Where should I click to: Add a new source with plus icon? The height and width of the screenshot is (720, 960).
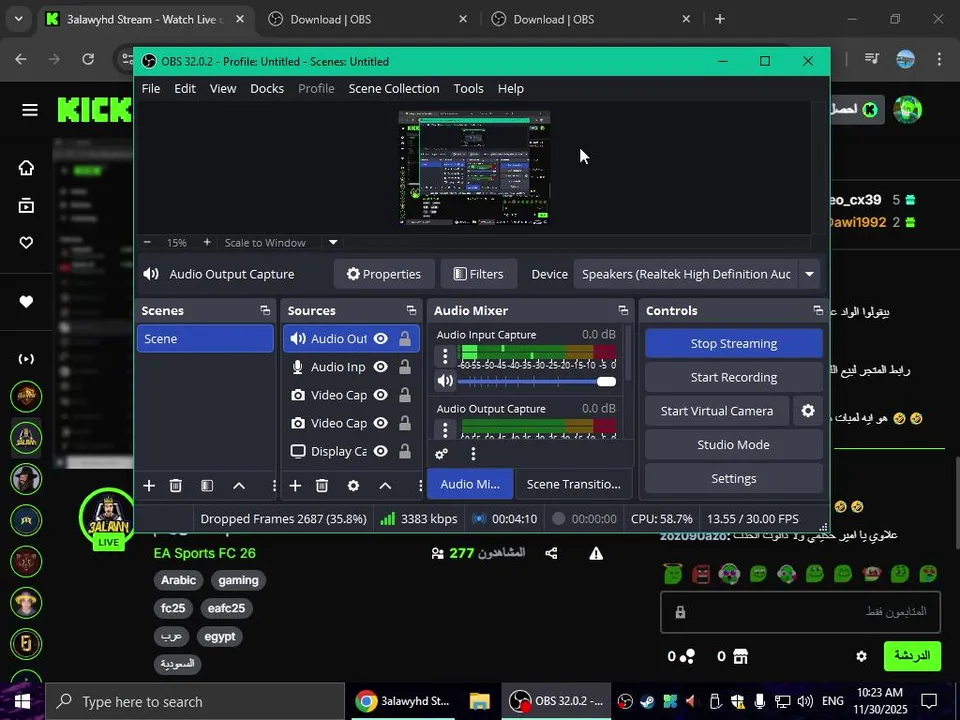[295, 486]
